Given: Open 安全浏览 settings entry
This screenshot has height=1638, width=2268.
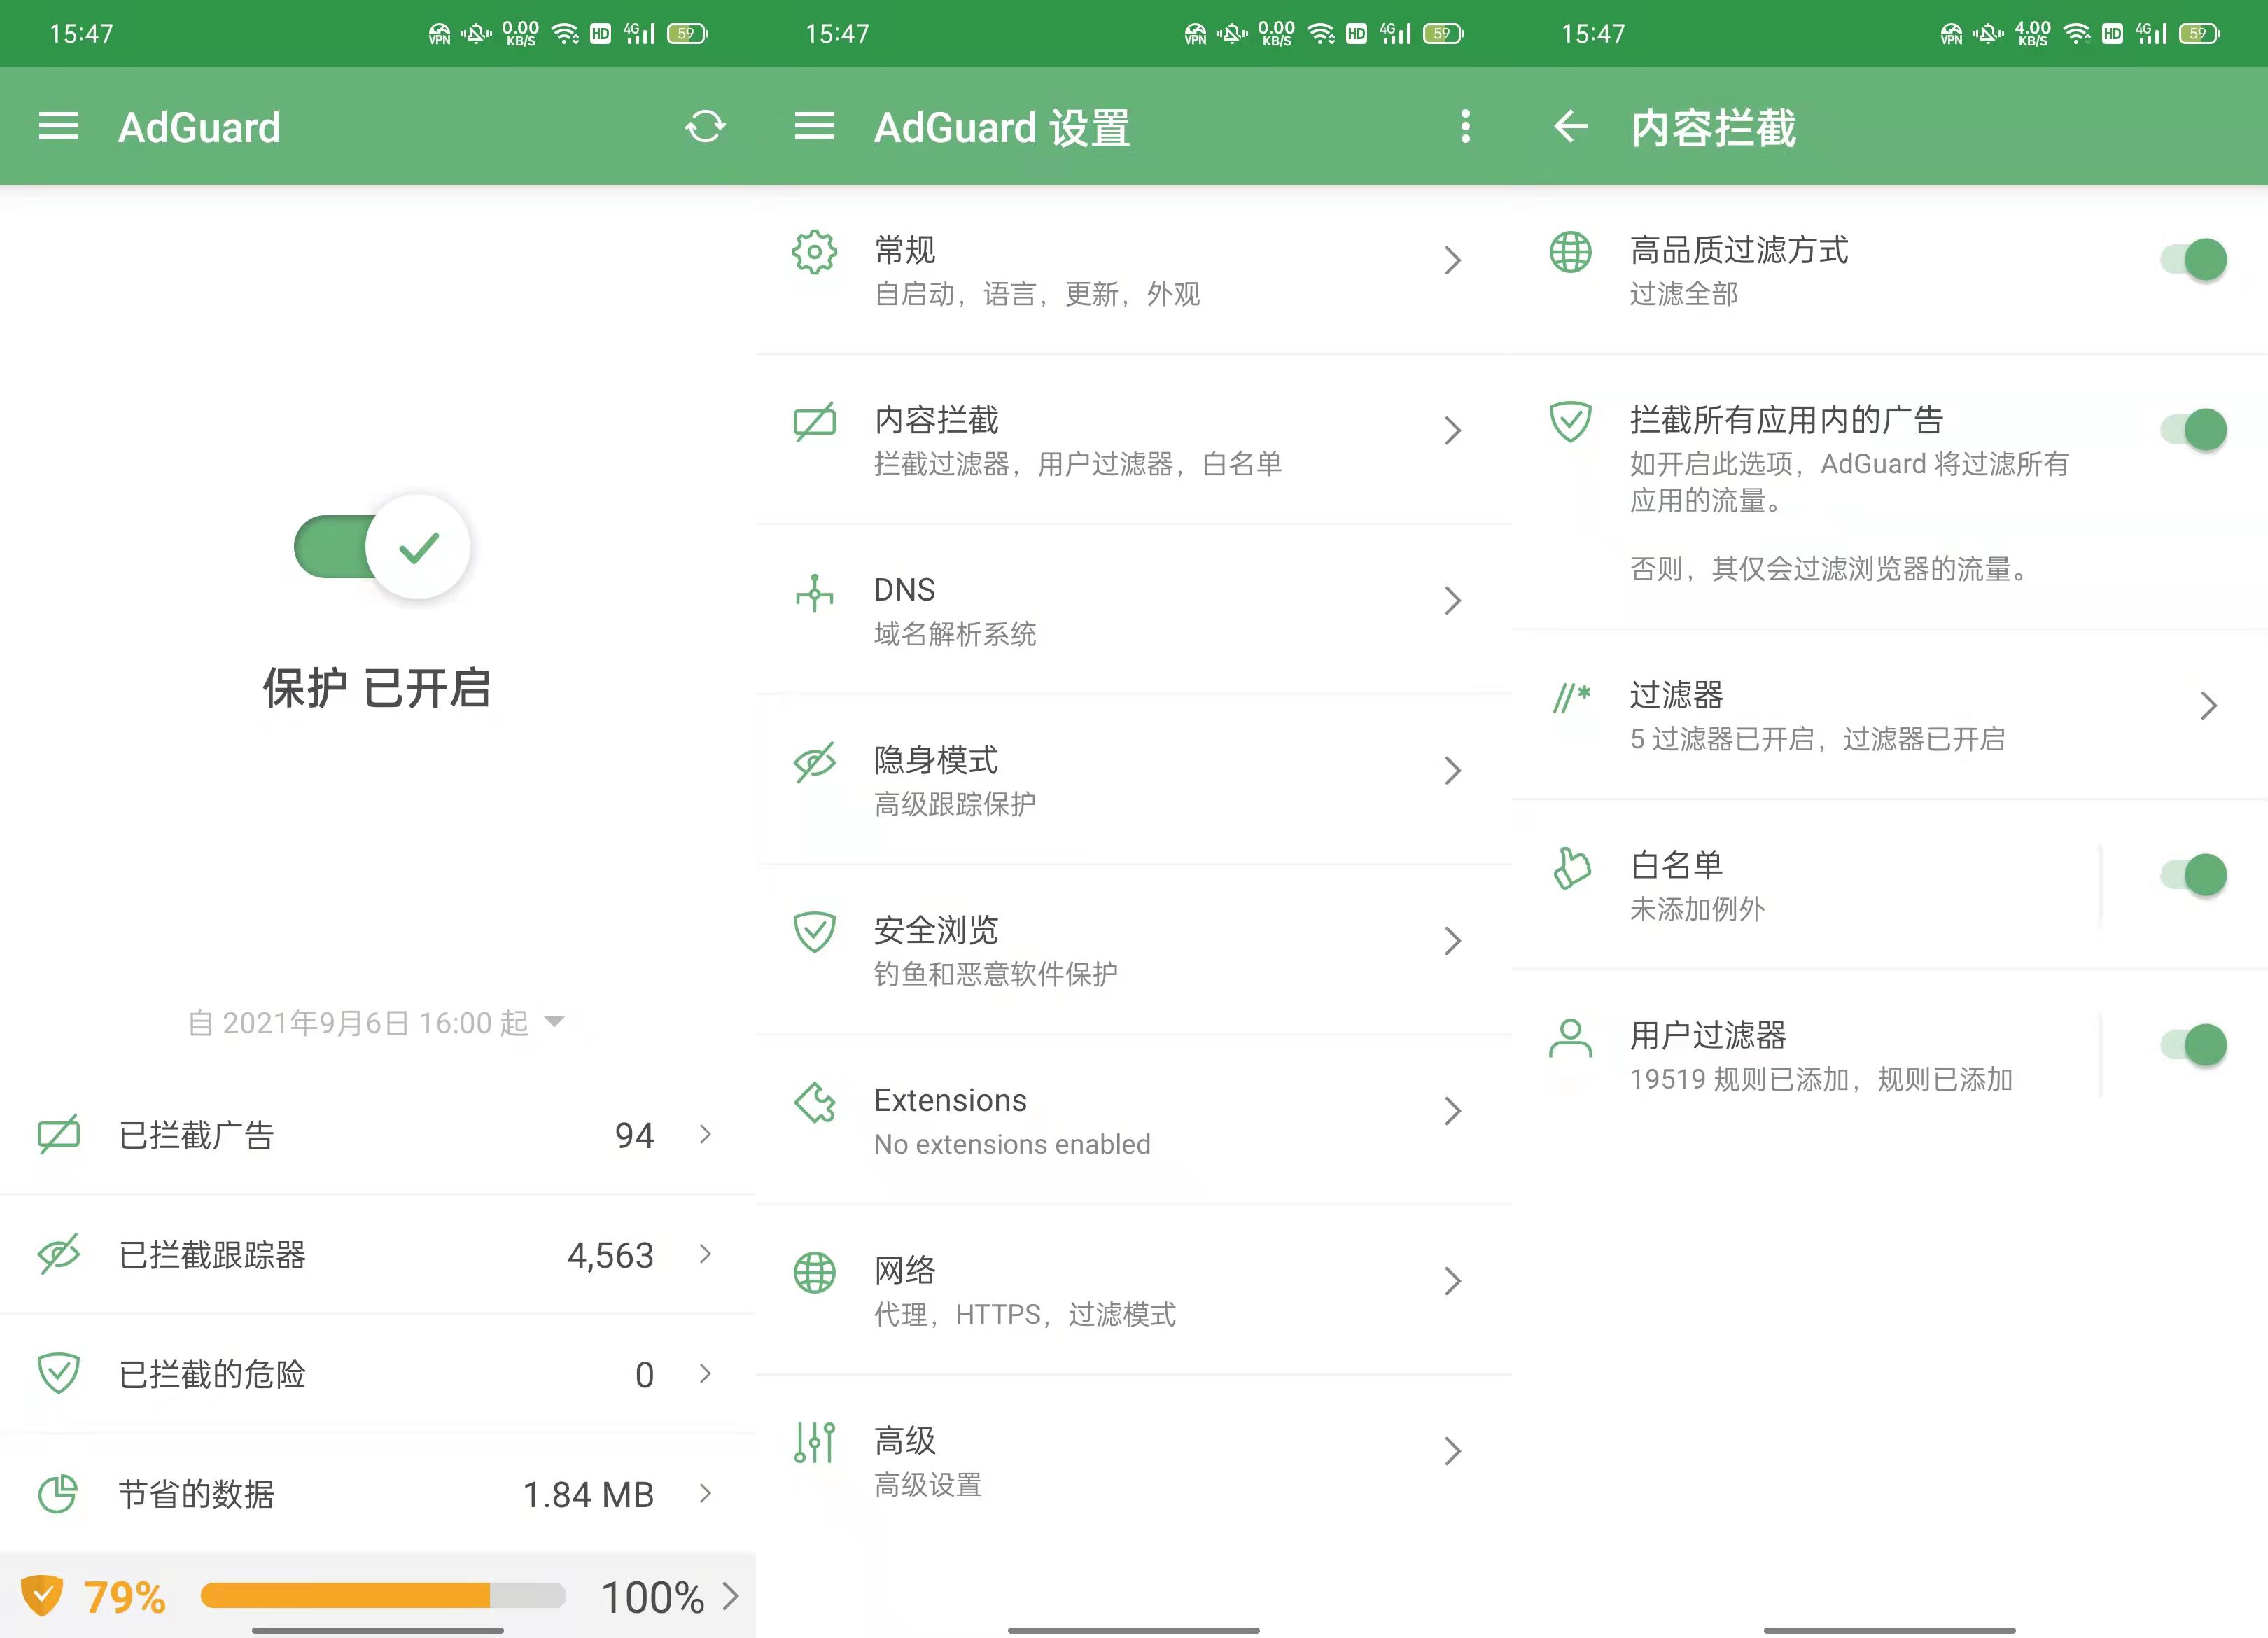Looking at the screenshot, I should (x=1133, y=950).
